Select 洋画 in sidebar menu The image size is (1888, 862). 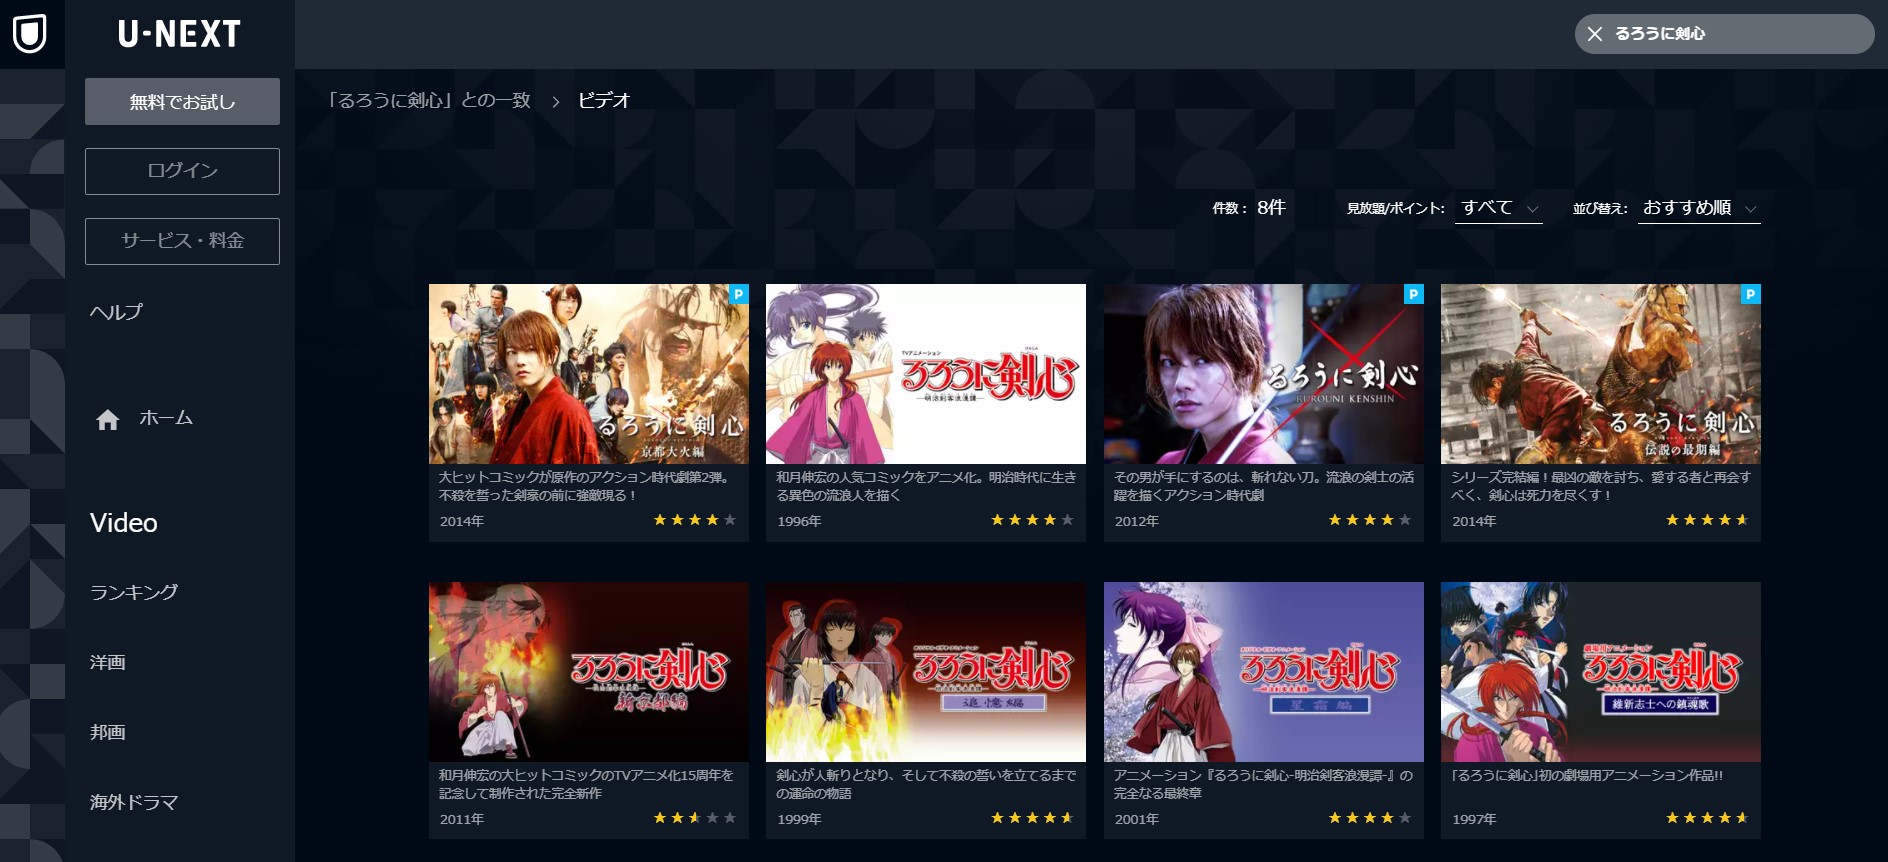pyautogui.click(x=108, y=662)
